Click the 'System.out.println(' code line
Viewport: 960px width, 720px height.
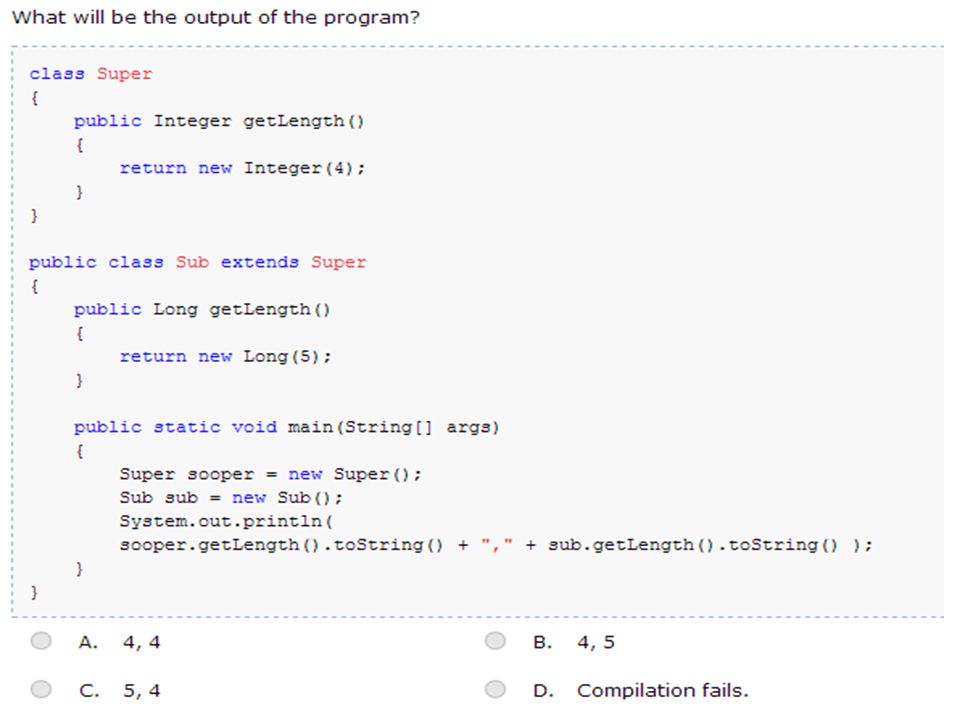[226, 521]
